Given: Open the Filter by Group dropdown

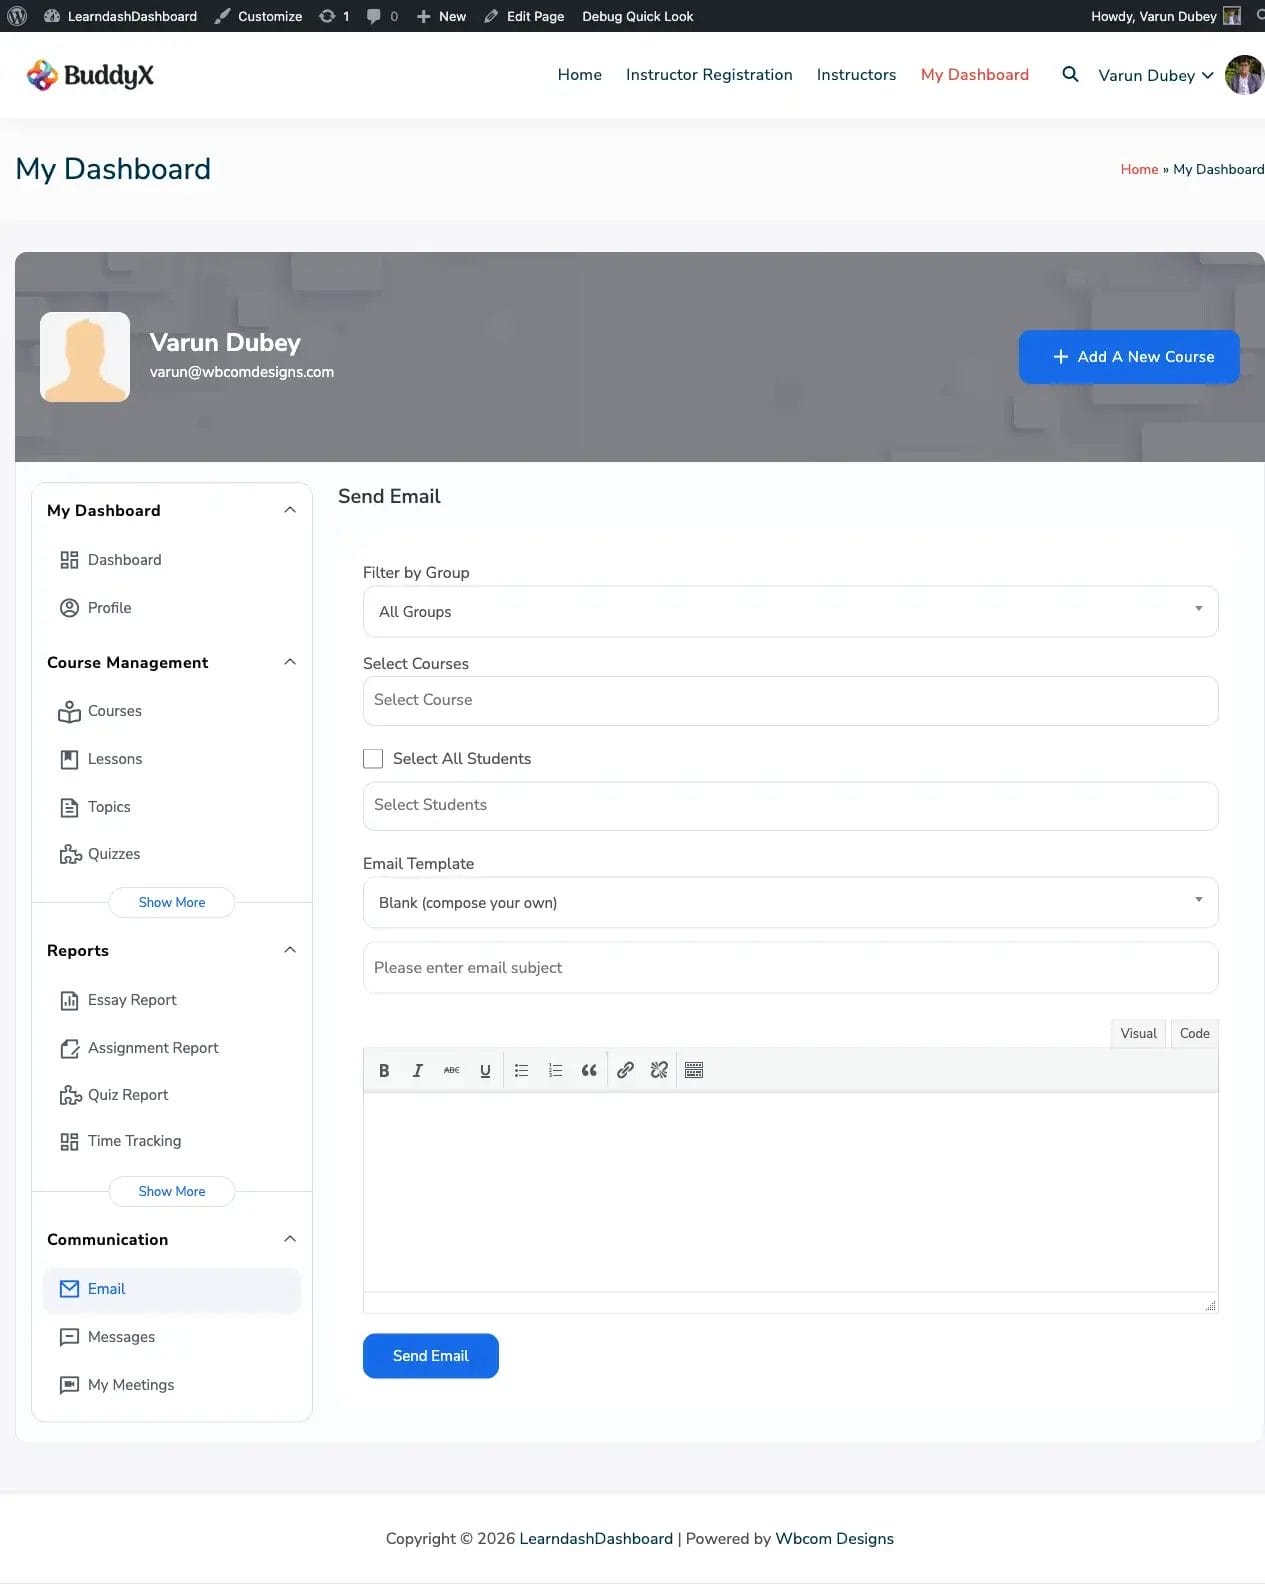Looking at the screenshot, I should 790,611.
